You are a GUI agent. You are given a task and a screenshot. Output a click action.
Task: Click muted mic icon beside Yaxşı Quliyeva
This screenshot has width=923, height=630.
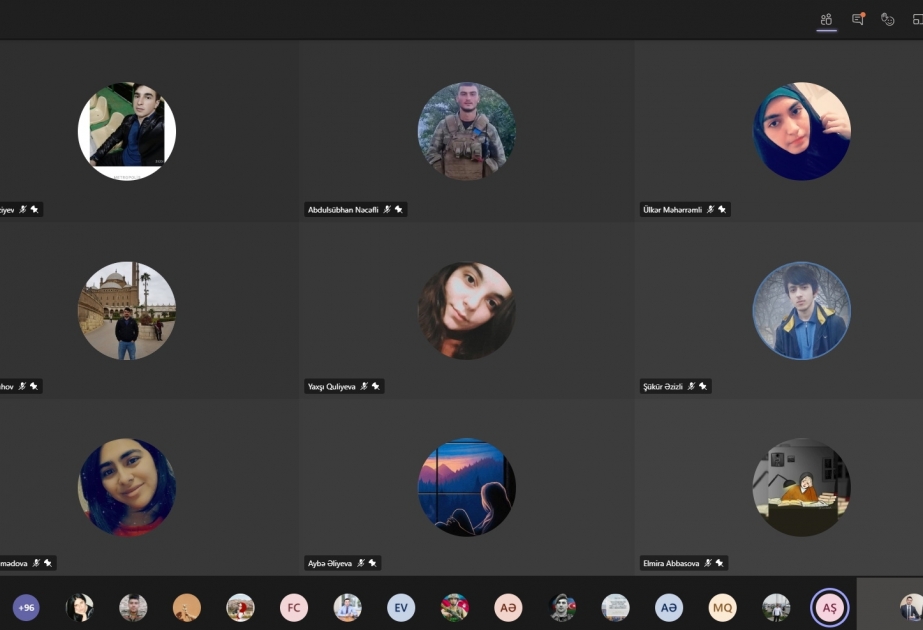pos(364,386)
